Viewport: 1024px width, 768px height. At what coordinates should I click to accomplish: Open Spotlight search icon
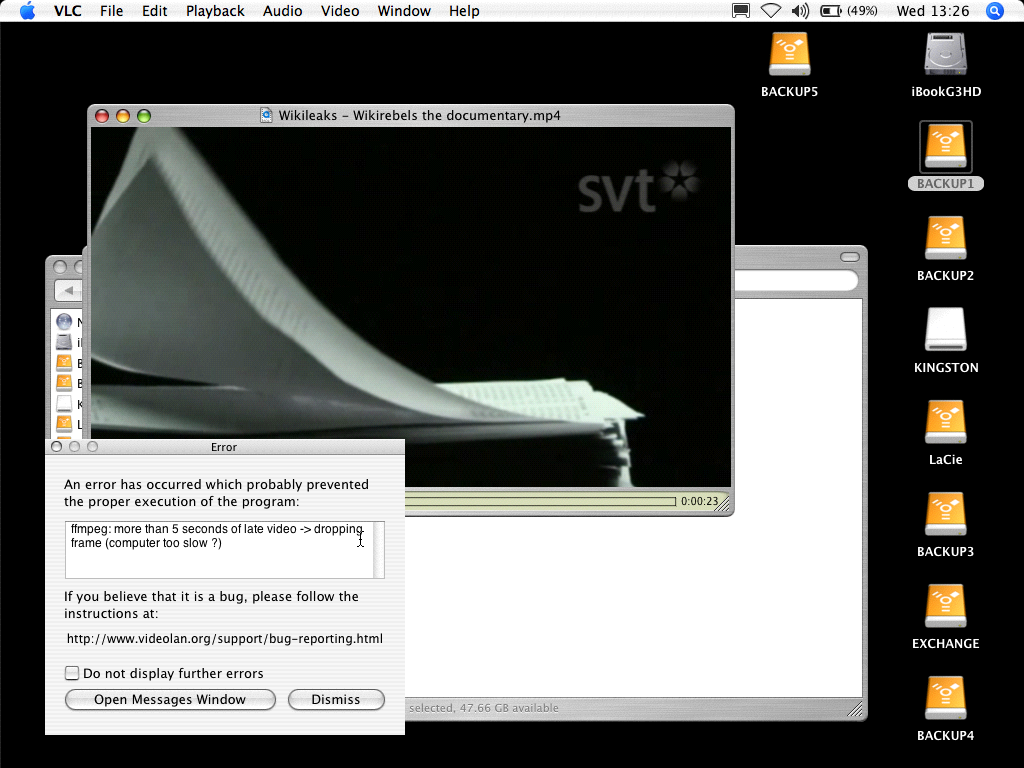pos(995,10)
